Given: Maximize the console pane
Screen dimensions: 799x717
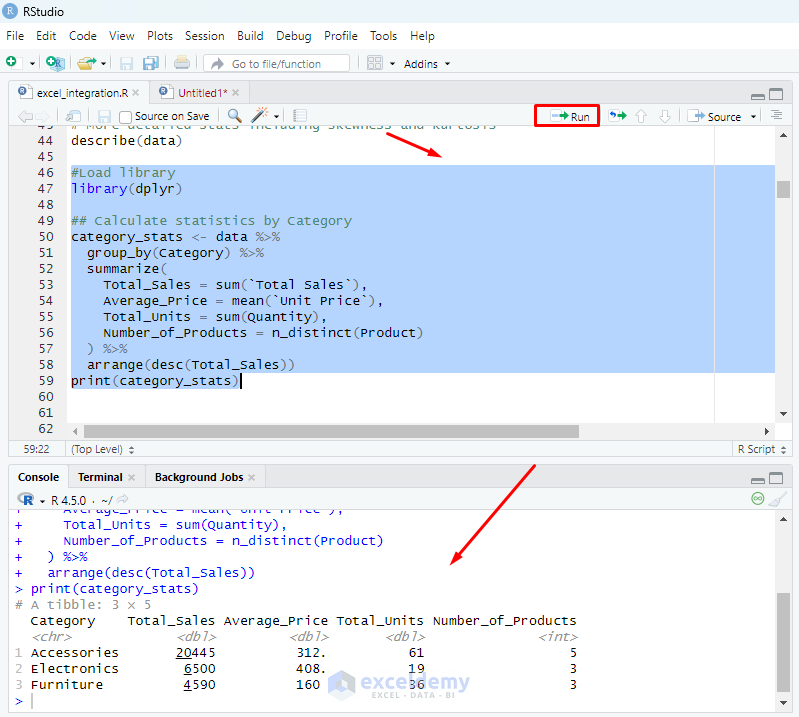Looking at the screenshot, I should pos(776,478).
